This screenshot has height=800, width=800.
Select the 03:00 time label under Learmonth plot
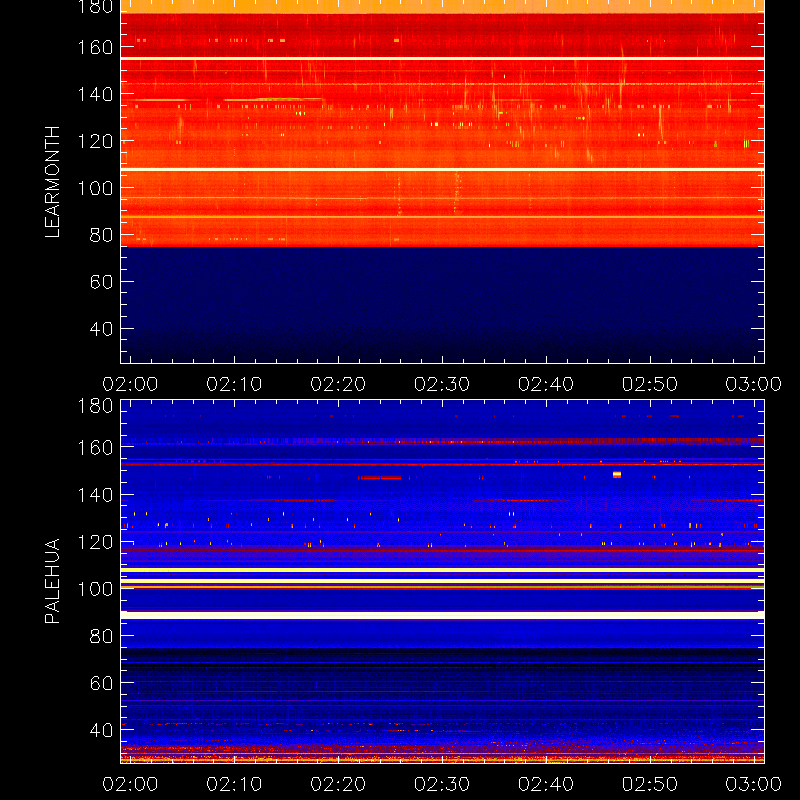(x=754, y=384)
